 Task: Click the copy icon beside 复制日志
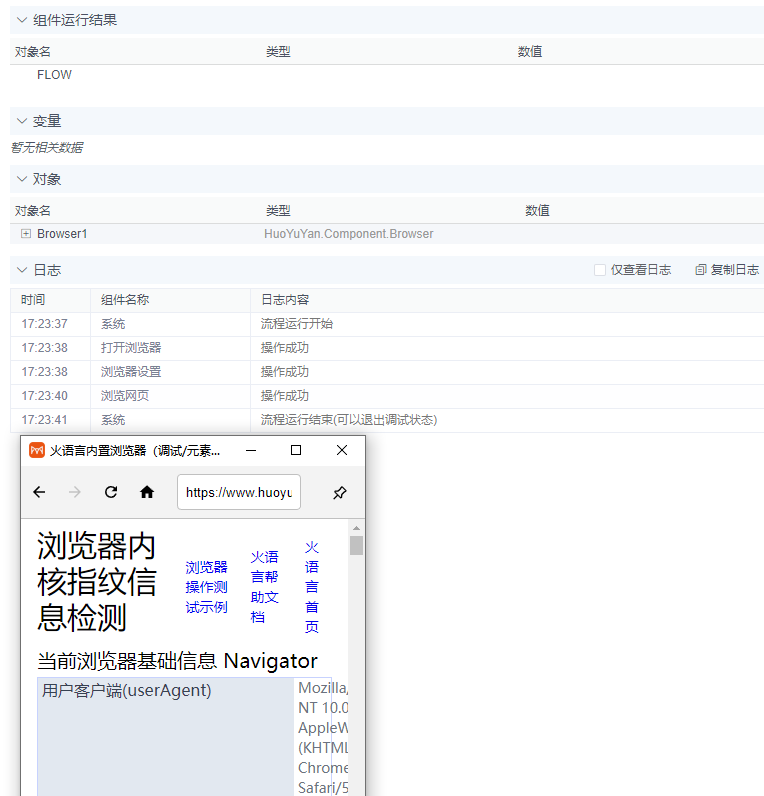[701, 270]
